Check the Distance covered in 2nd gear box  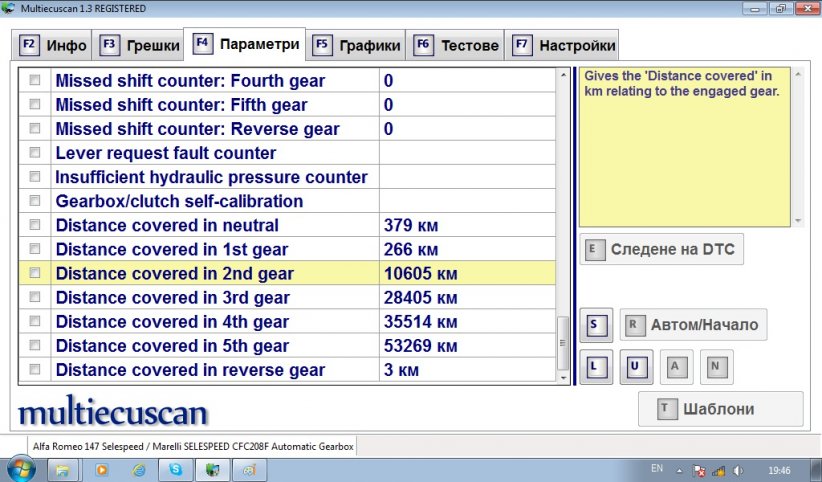[x=36, y=273]
